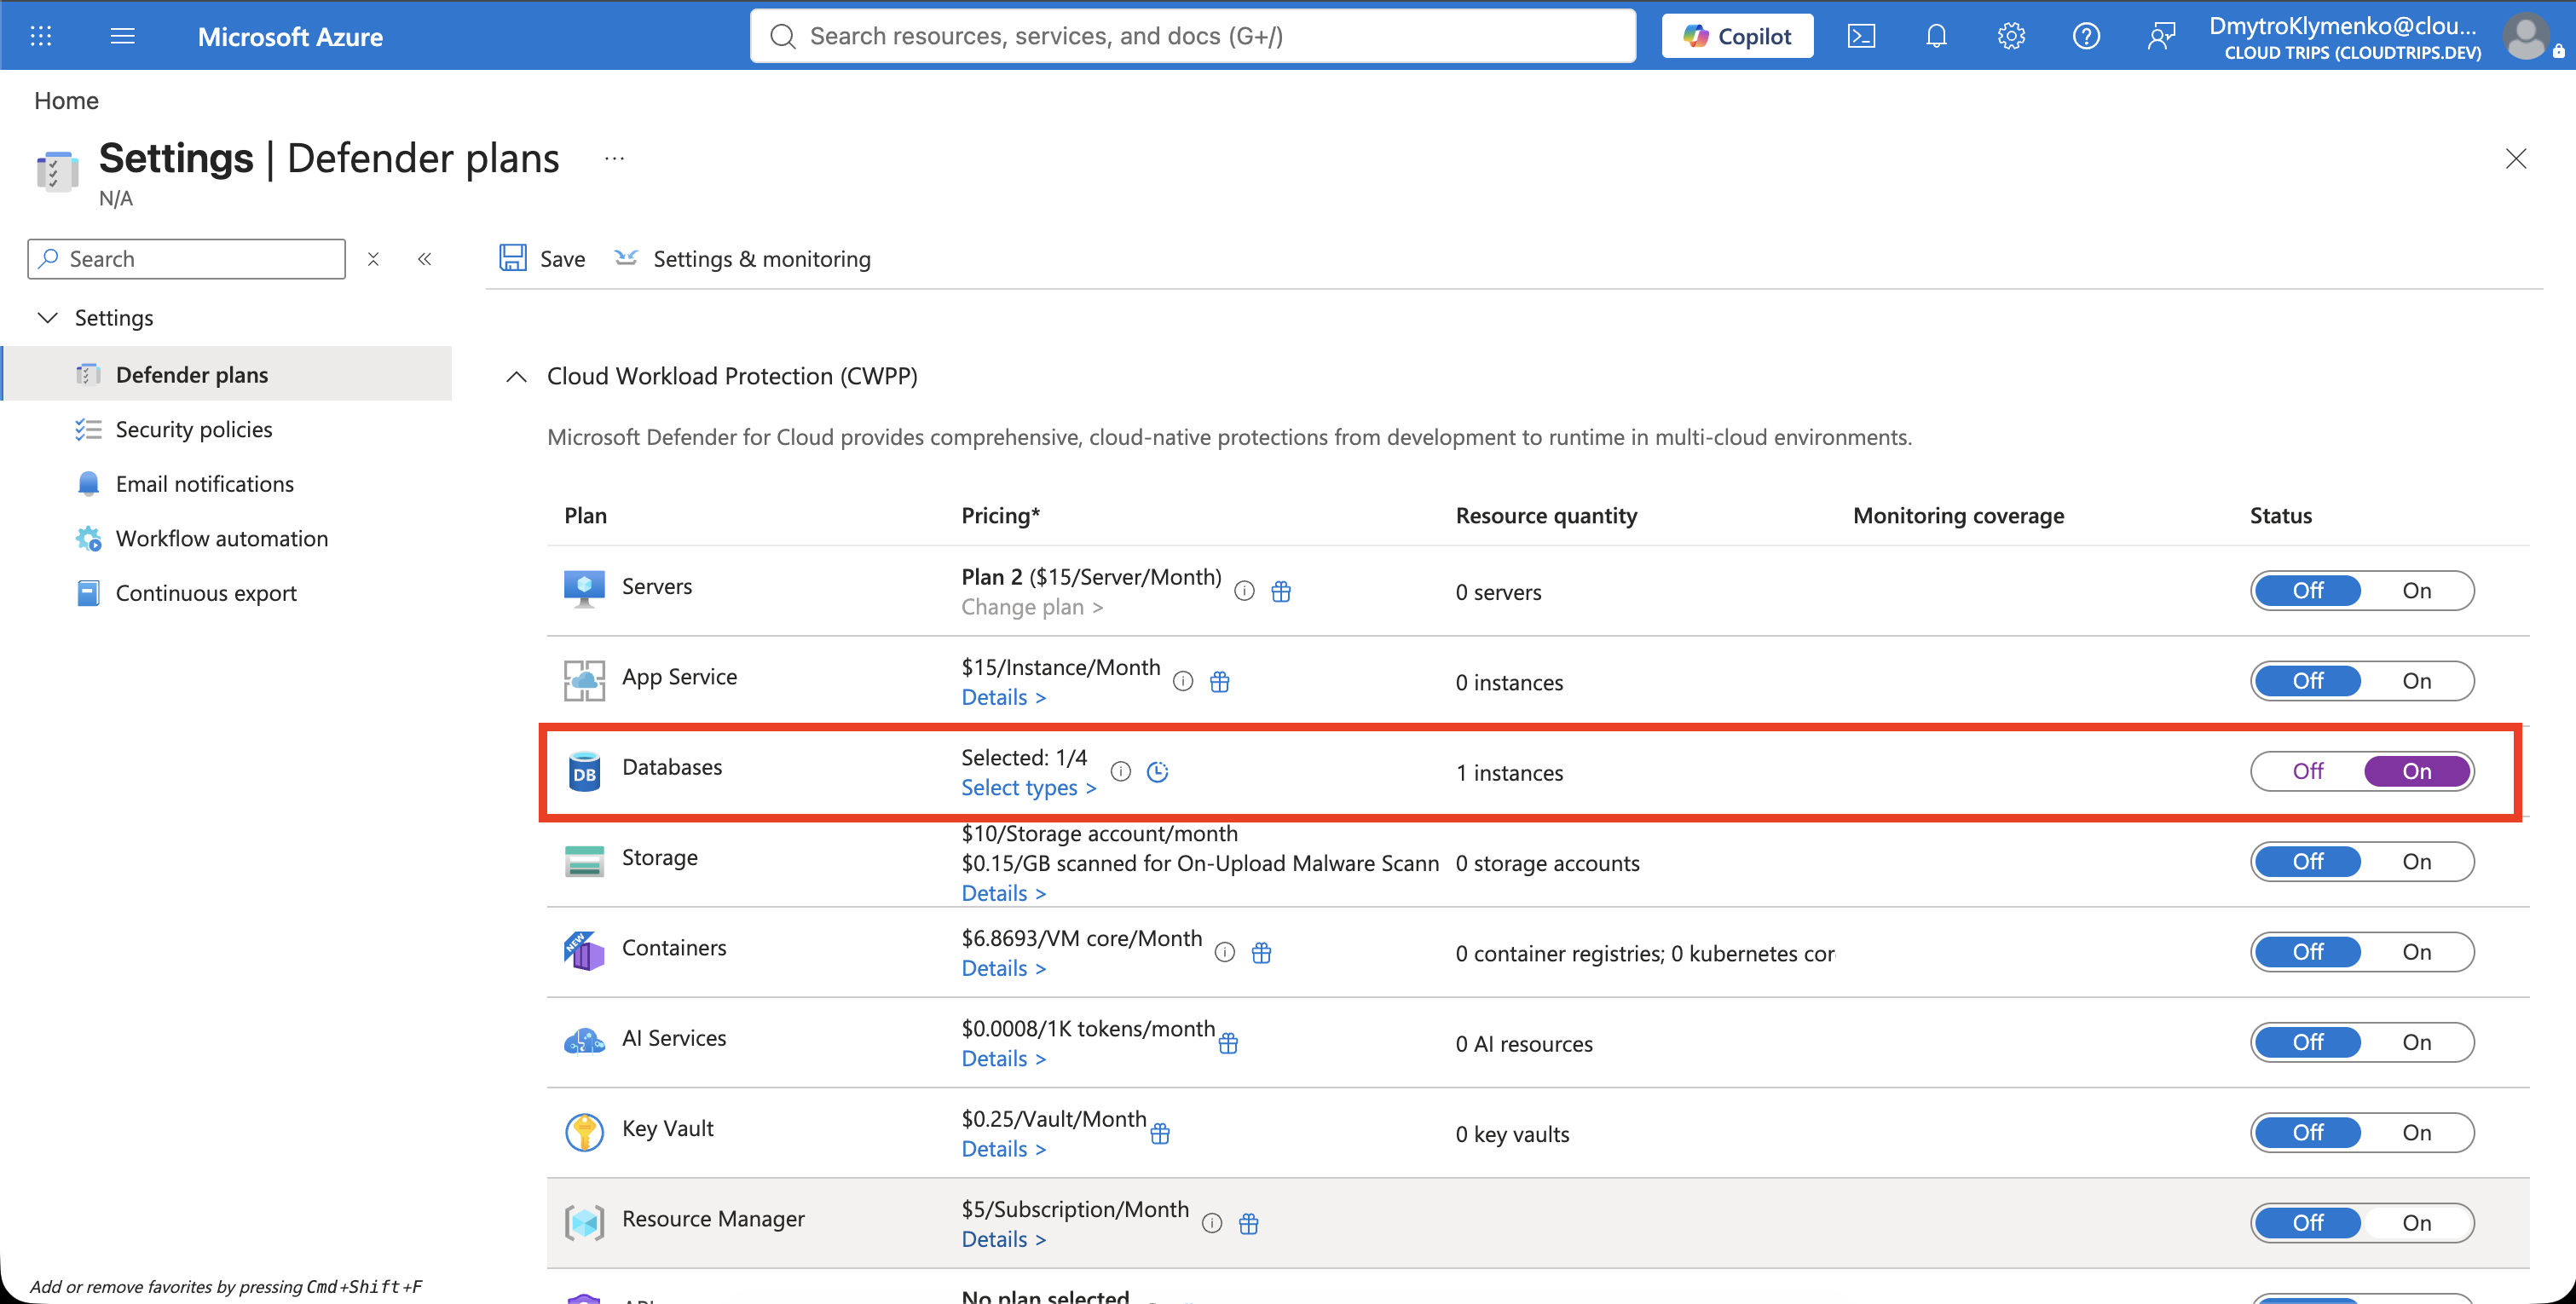The width and height of the screenshot is (2576, 1304).
Task: Open Details link for Storage
Action: coord(1003,893)
